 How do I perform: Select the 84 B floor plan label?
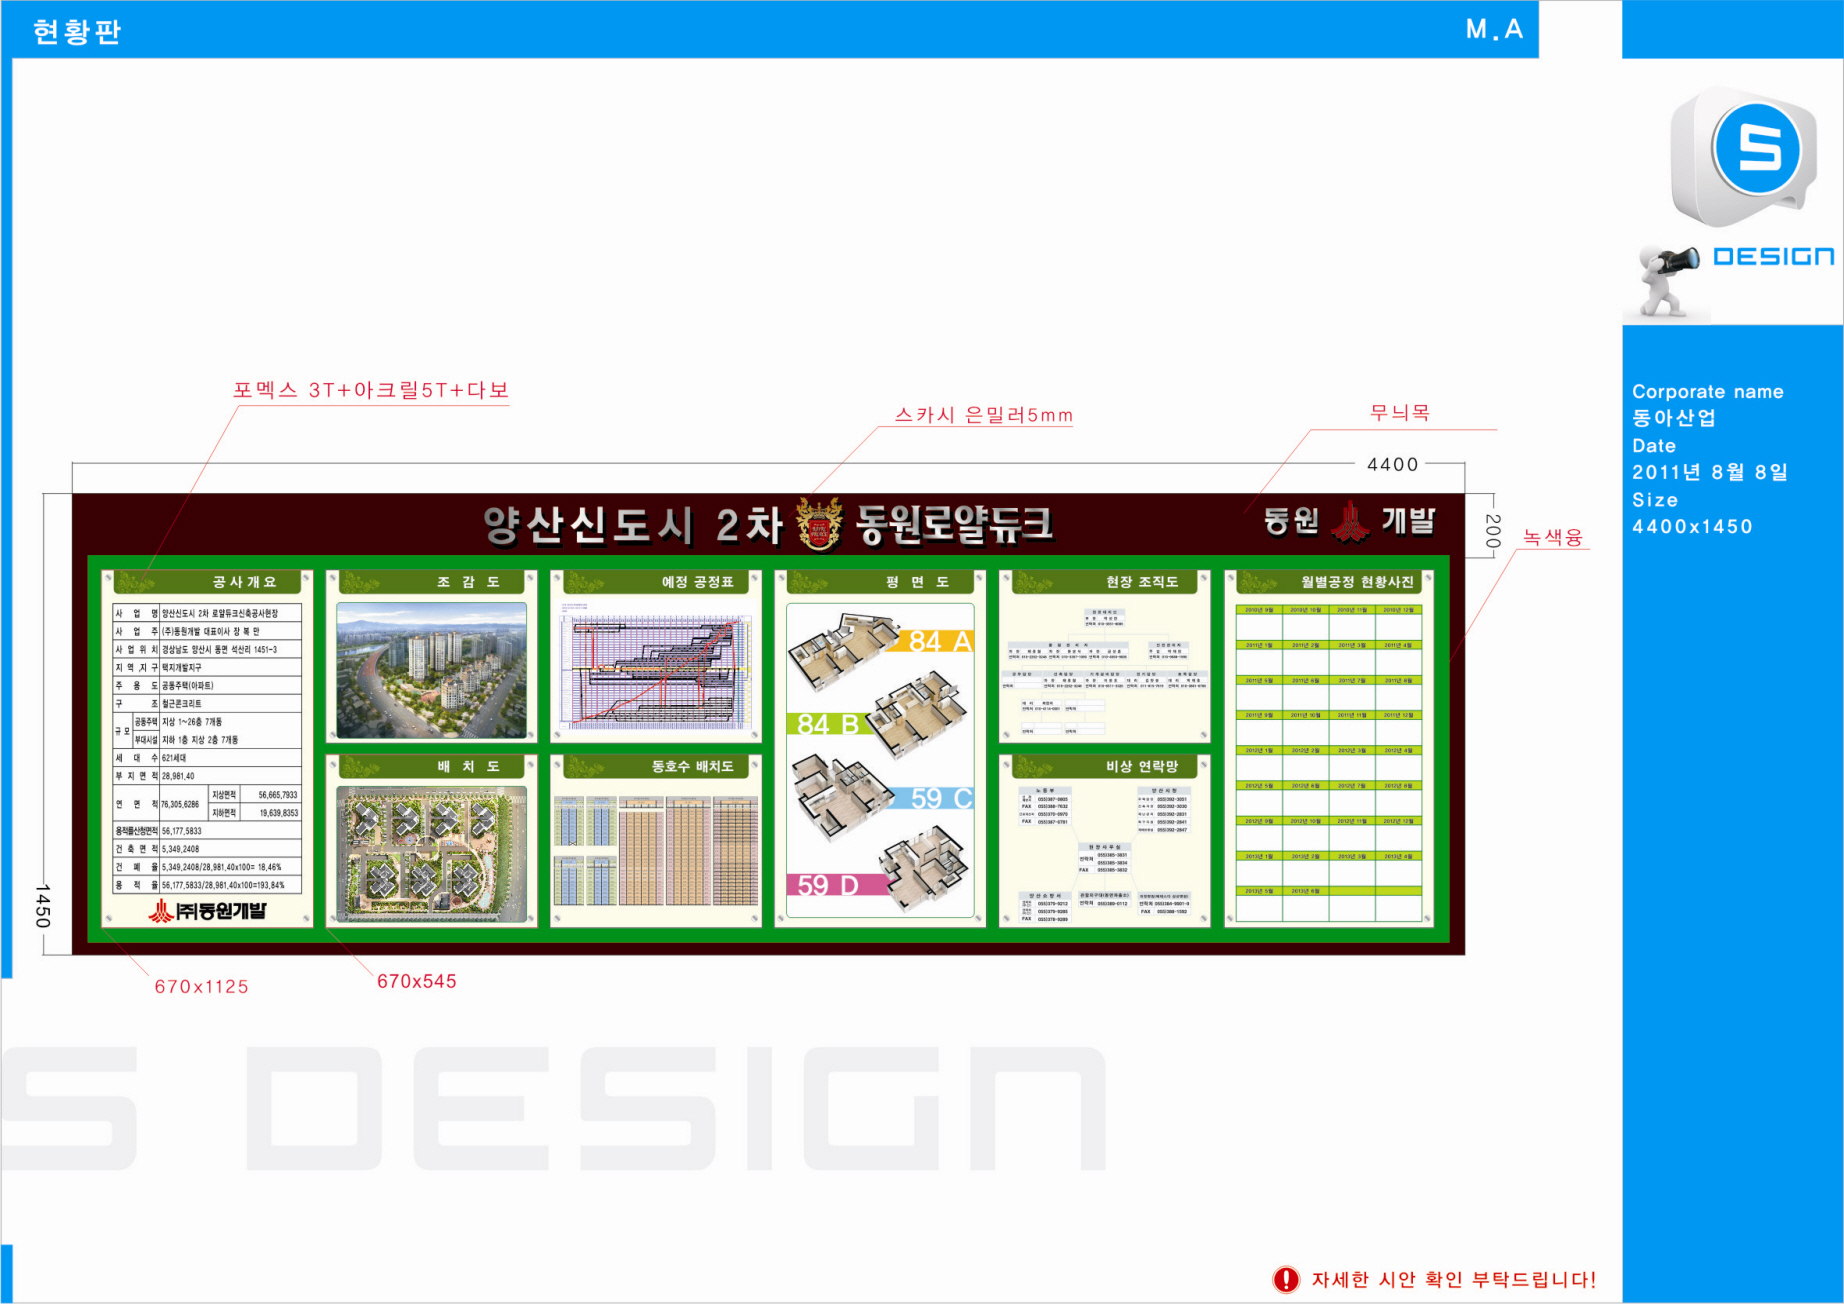[829, 724]
